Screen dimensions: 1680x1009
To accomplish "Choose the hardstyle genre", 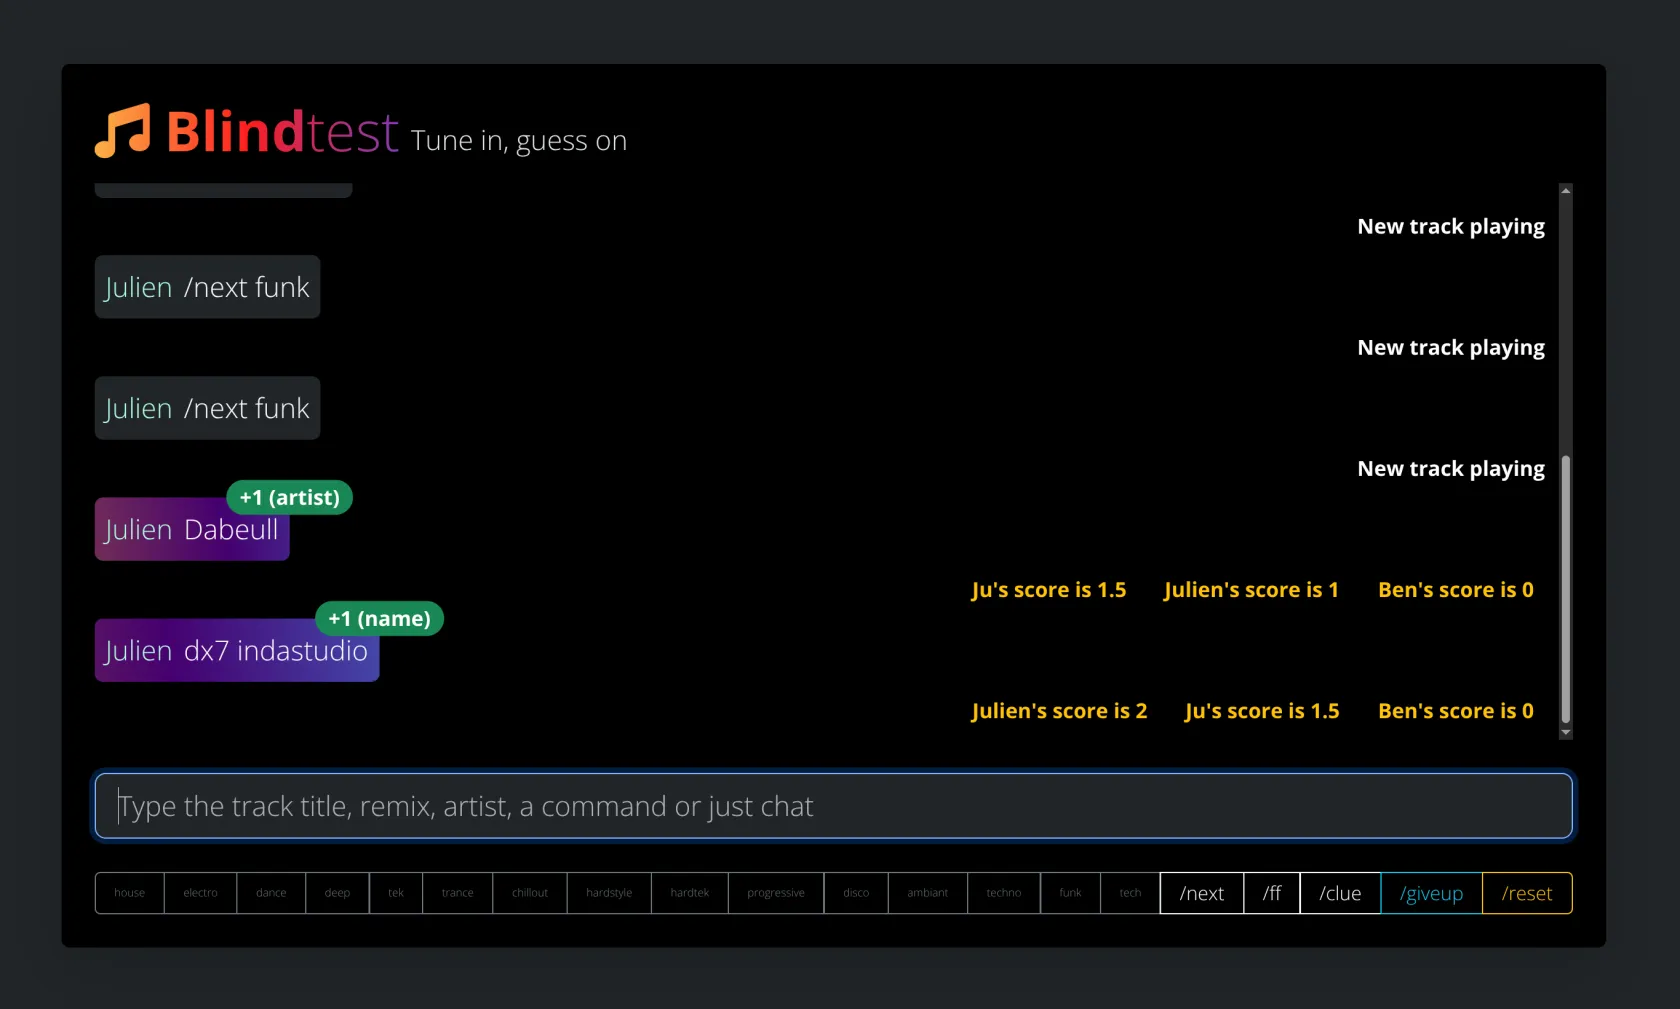I will click(x=609, y=893).
